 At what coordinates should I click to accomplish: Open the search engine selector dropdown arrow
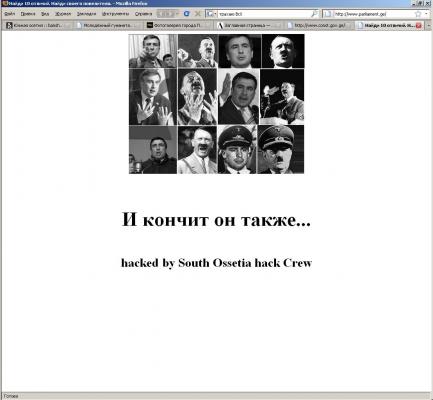[215, 14]
